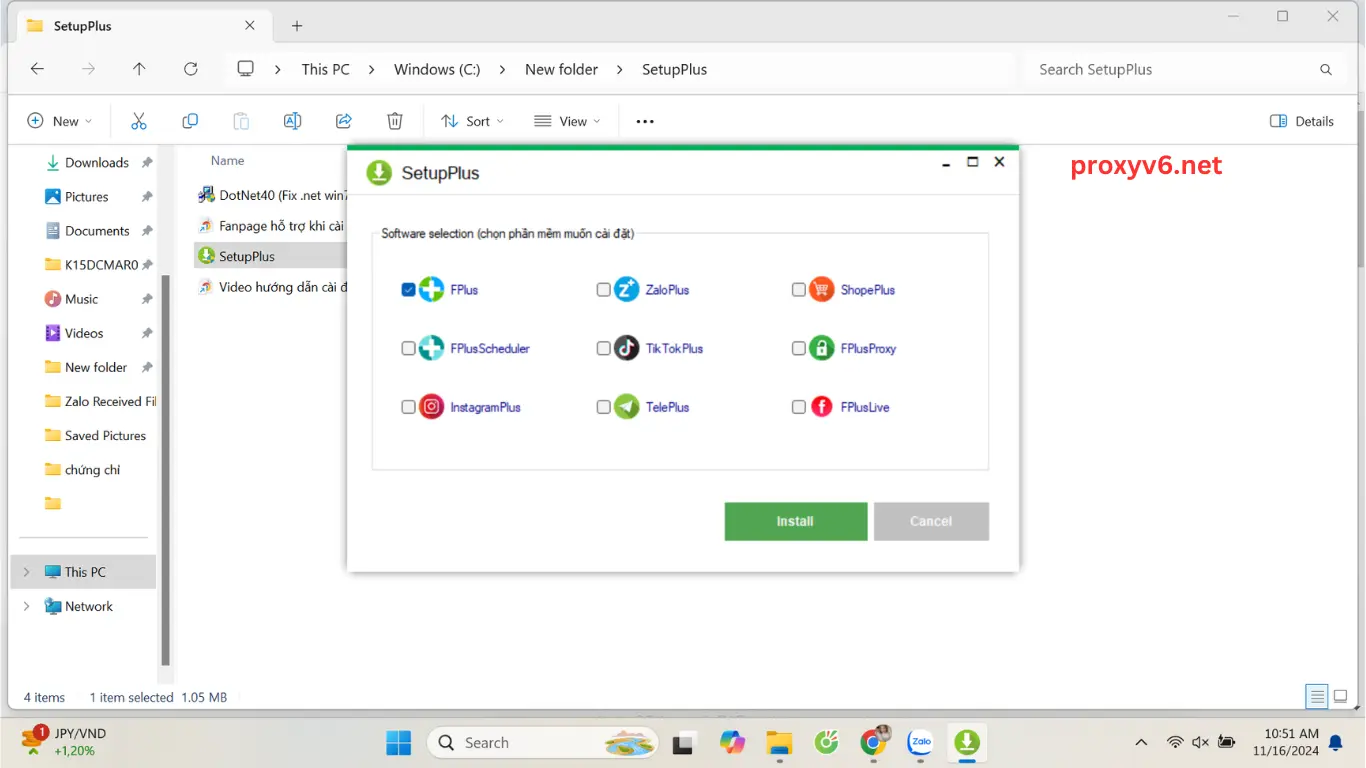The image size is (1366, 768).
Task: Expand the Network tree node
Action: pyautogui.click(x=26, y=606)
